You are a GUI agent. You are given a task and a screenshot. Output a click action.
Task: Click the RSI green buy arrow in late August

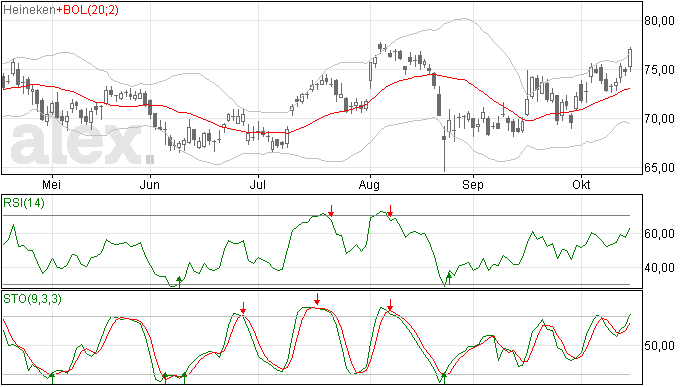449,278
